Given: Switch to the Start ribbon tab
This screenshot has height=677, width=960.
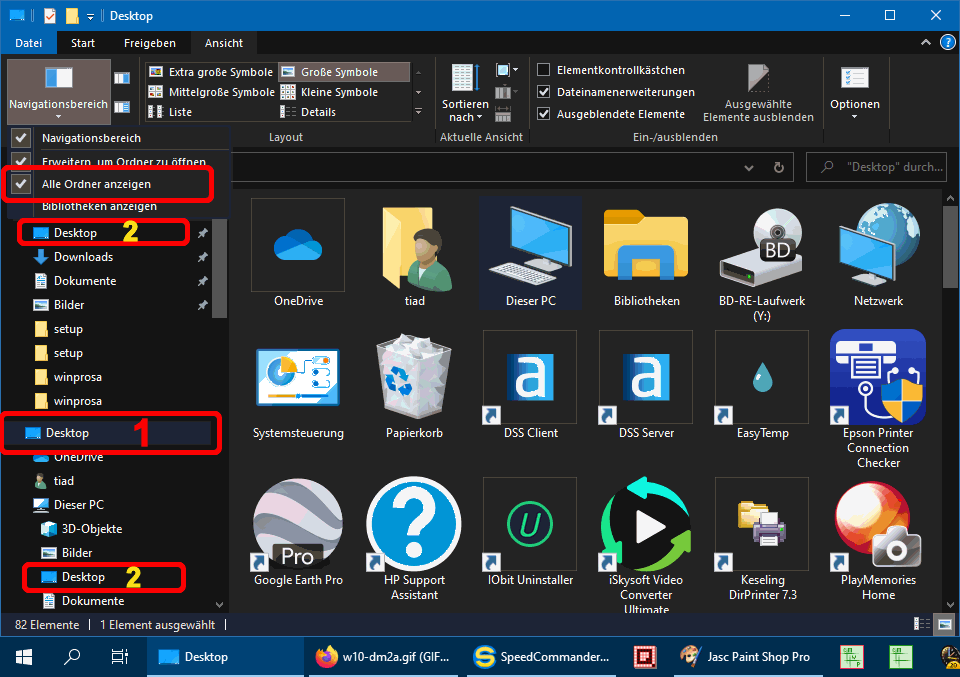Looking at the screenshot, I should coord(83,43).
